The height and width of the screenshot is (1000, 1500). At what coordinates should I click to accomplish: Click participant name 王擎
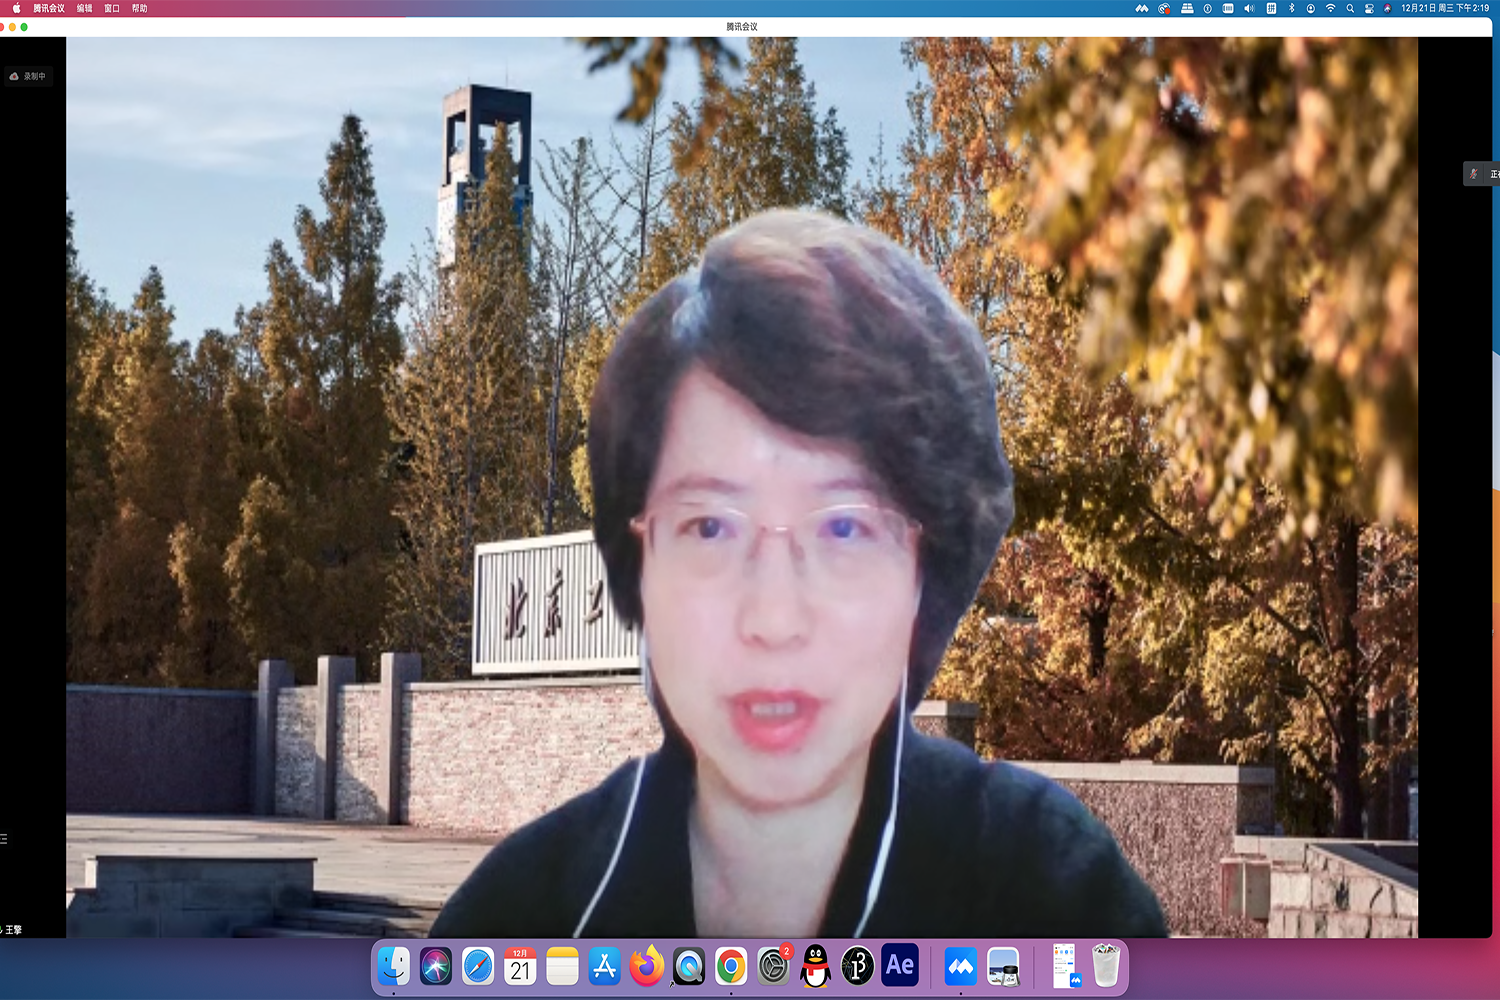click(x=14, y=929)
